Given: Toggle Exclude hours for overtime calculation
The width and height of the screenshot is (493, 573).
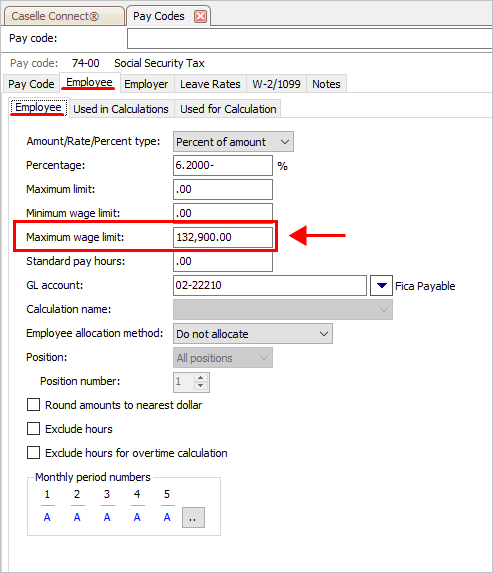Looking at the screenshot, I should pos(34,453).
